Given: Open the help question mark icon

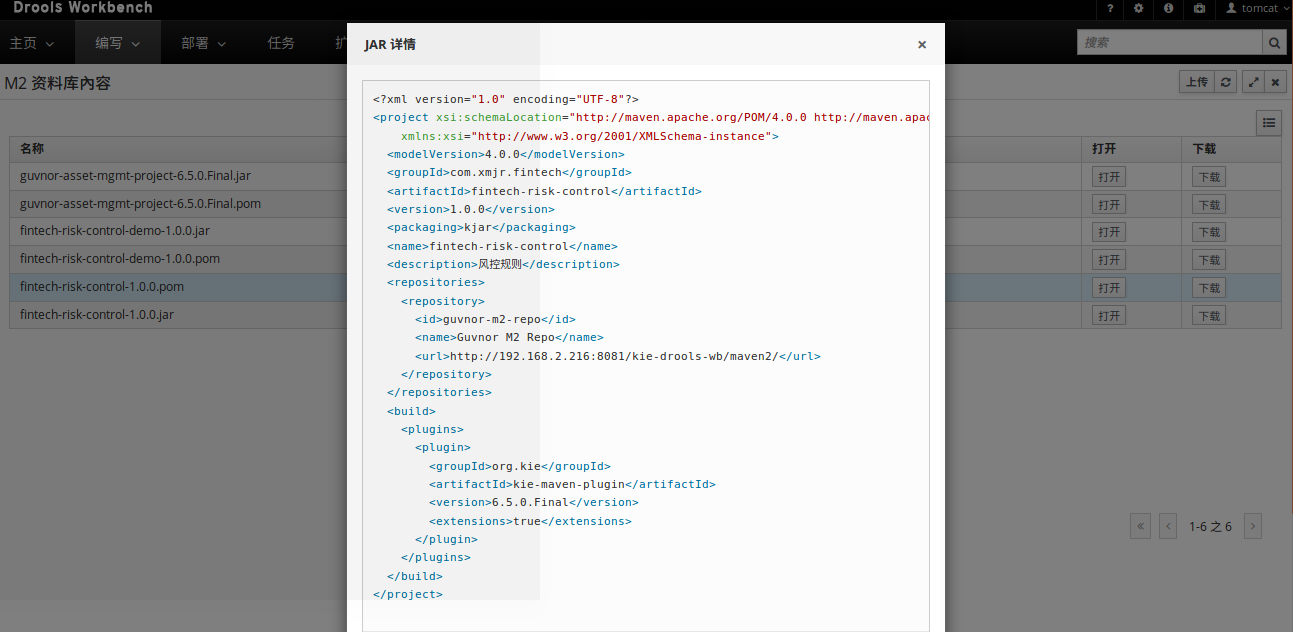Looking at the screenshot, I should point(1110,8).
